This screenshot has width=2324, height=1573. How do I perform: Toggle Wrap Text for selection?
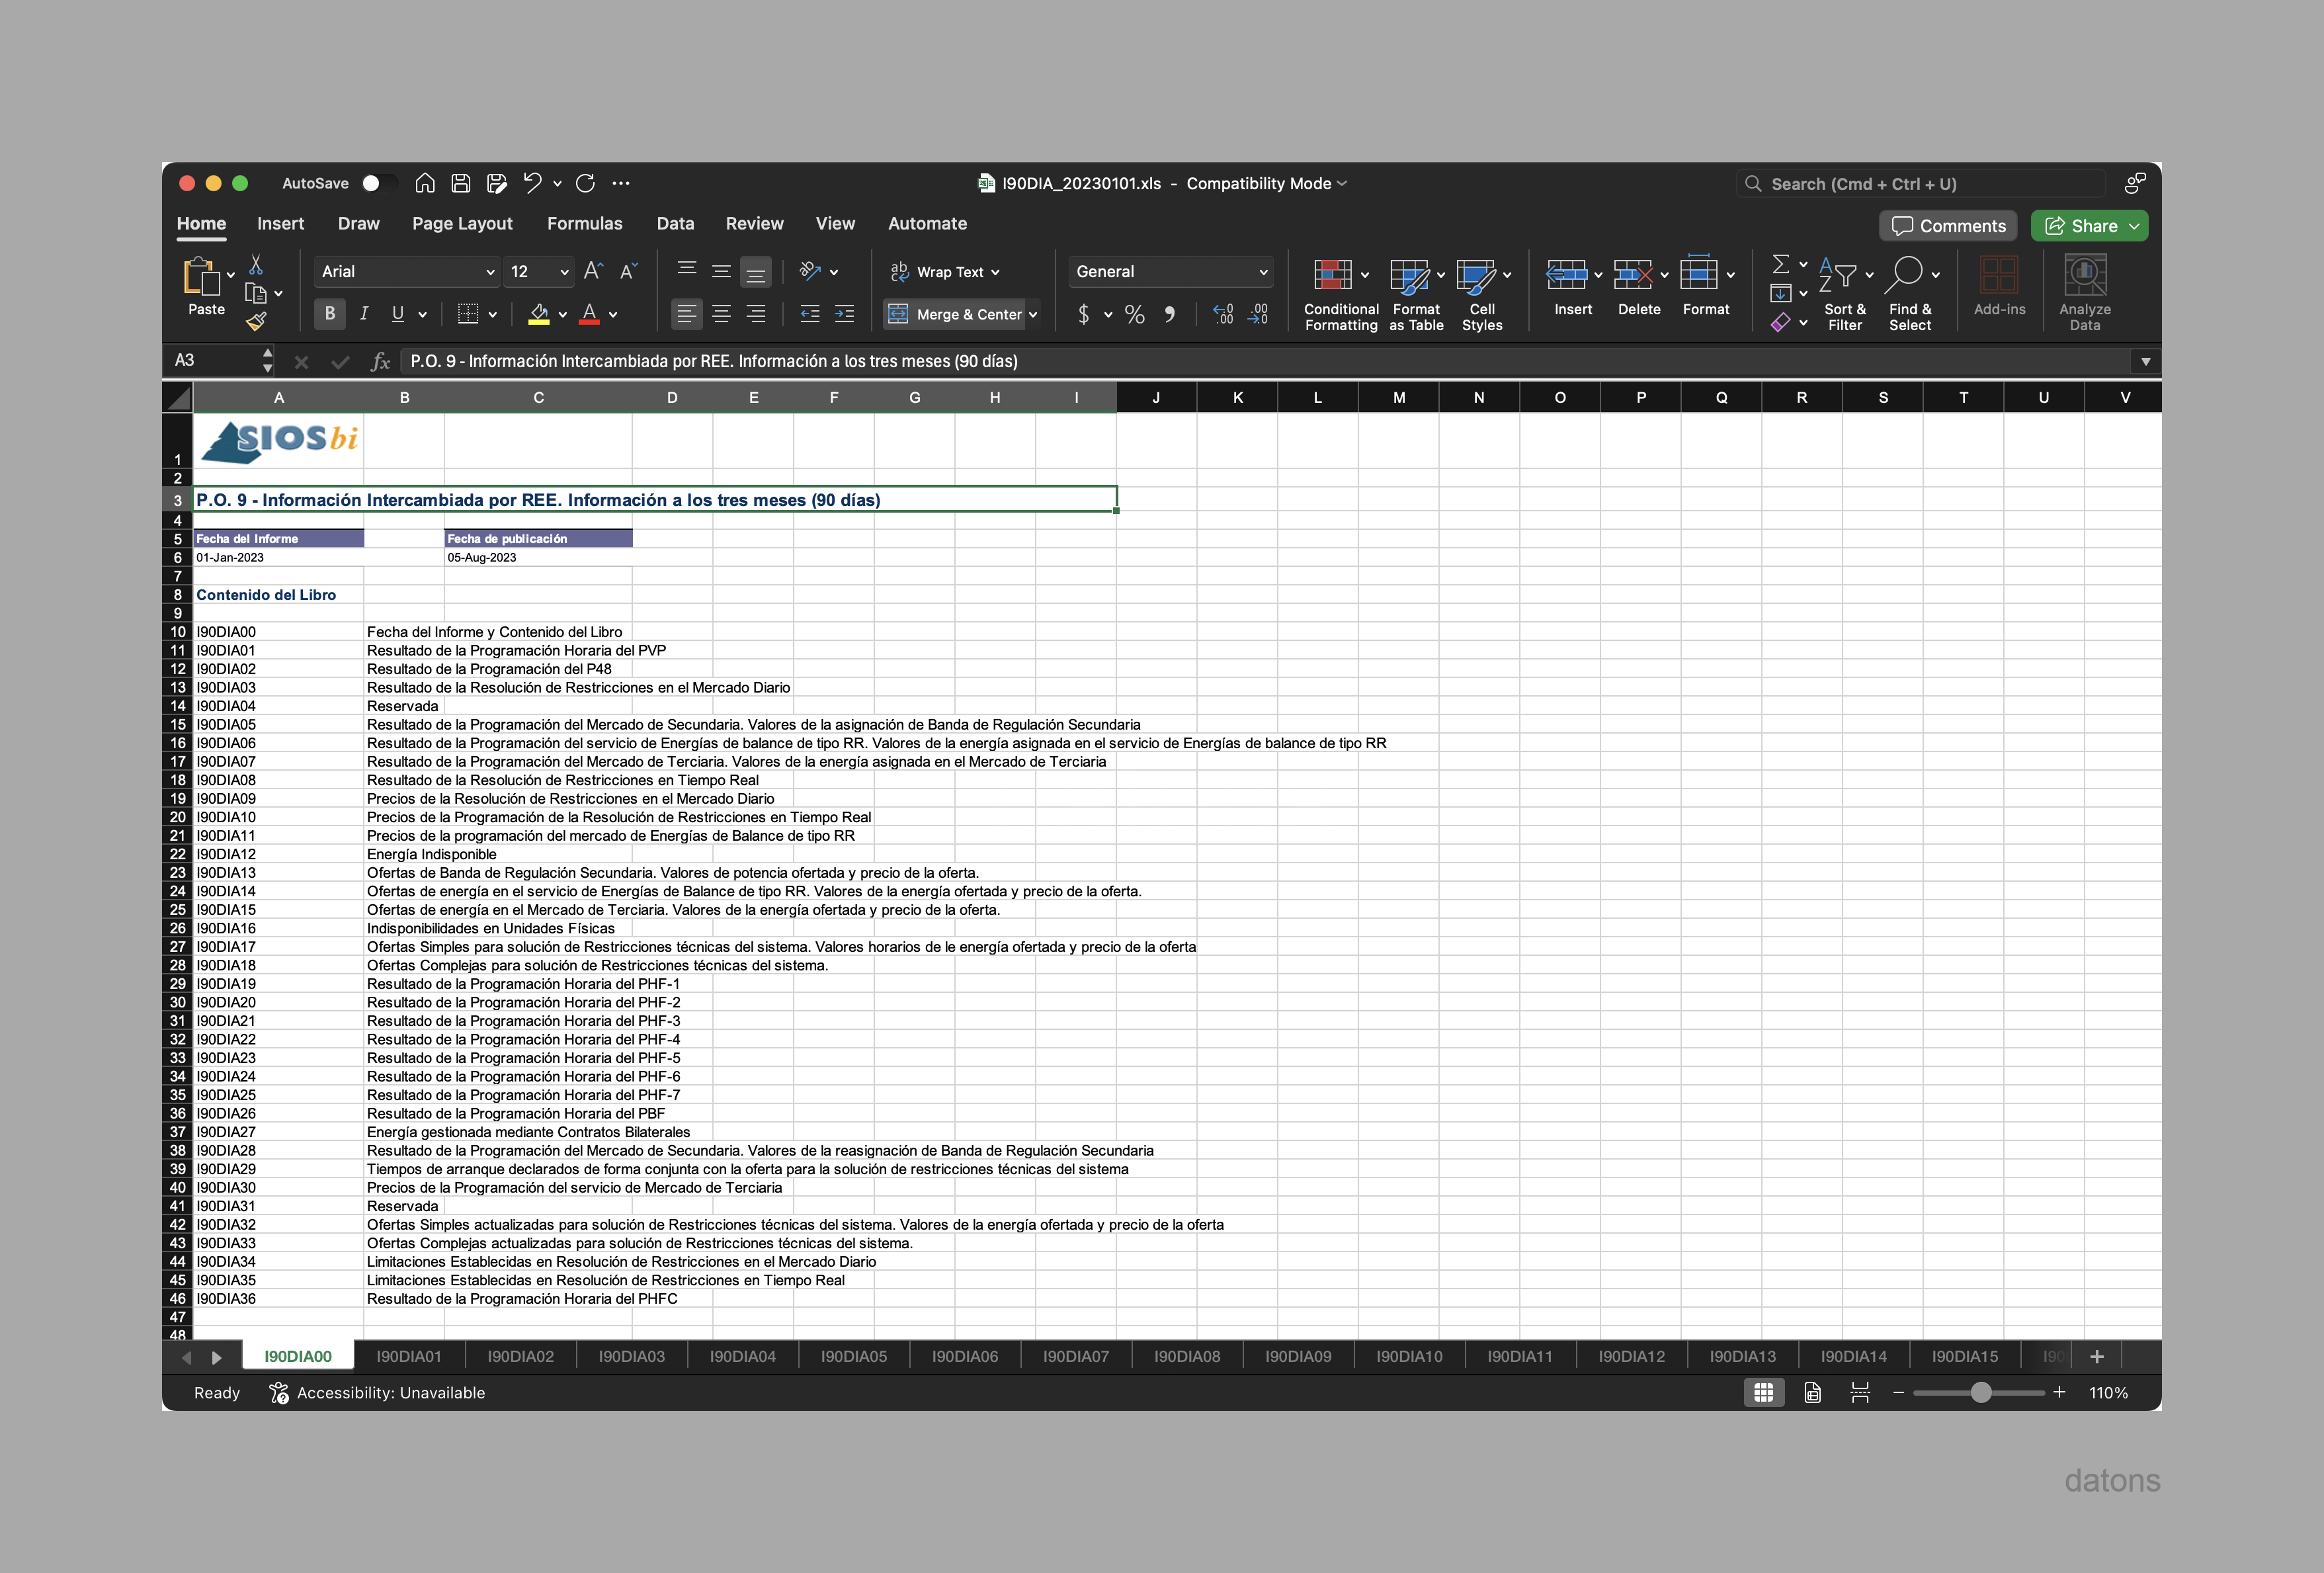[x=944, y=271]
